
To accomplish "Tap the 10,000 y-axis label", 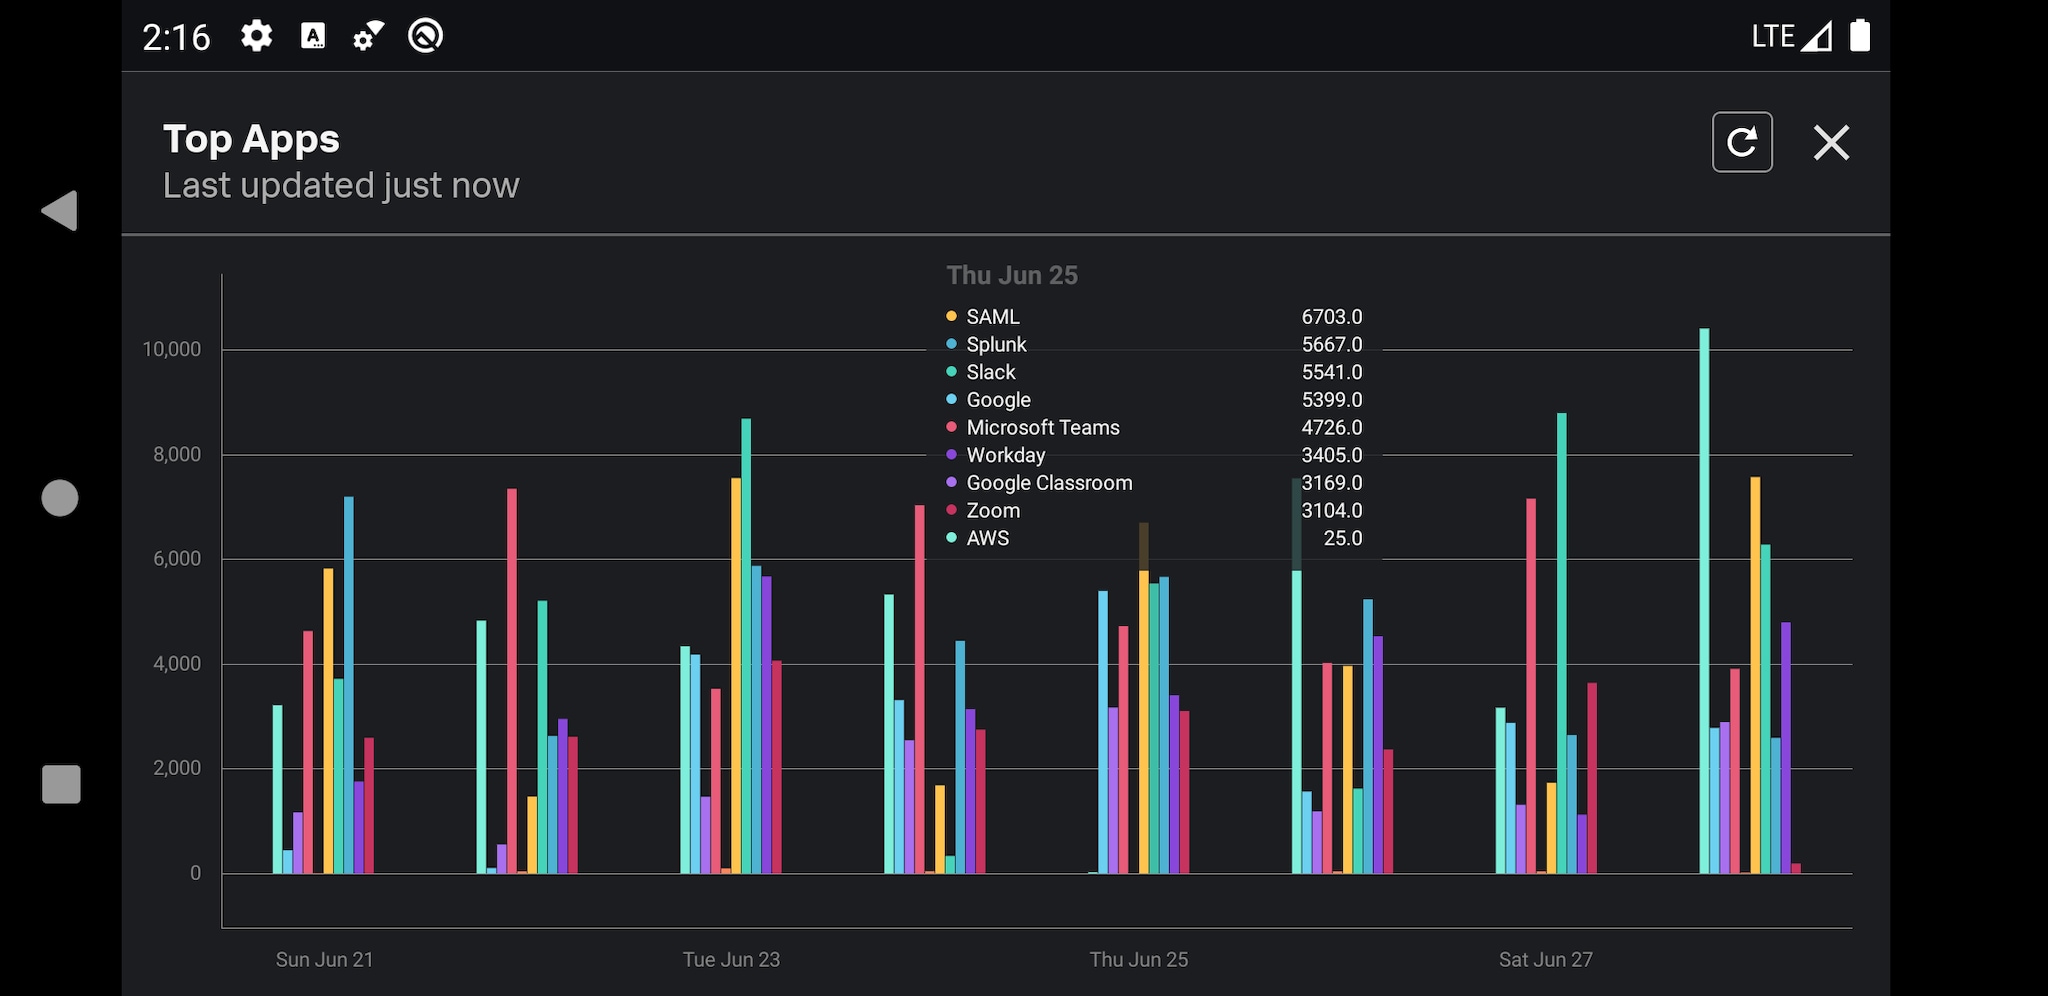I will point(171,349).
